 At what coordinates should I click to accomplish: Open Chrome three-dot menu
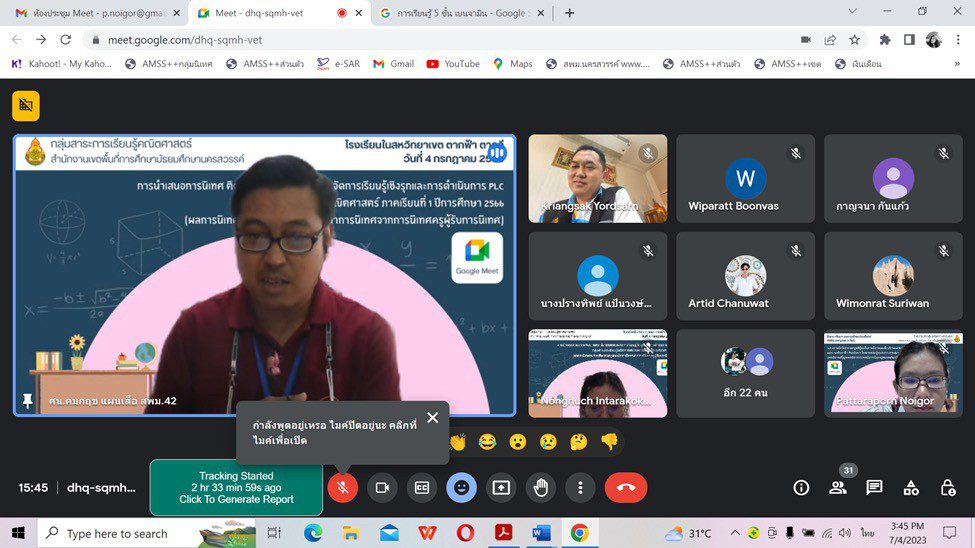coord(958,40)
